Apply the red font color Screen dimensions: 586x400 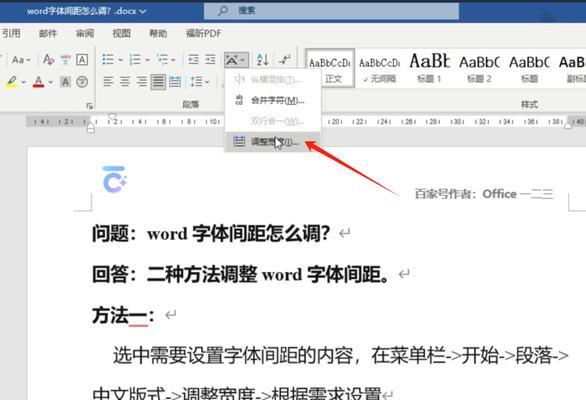pos(38,81)
